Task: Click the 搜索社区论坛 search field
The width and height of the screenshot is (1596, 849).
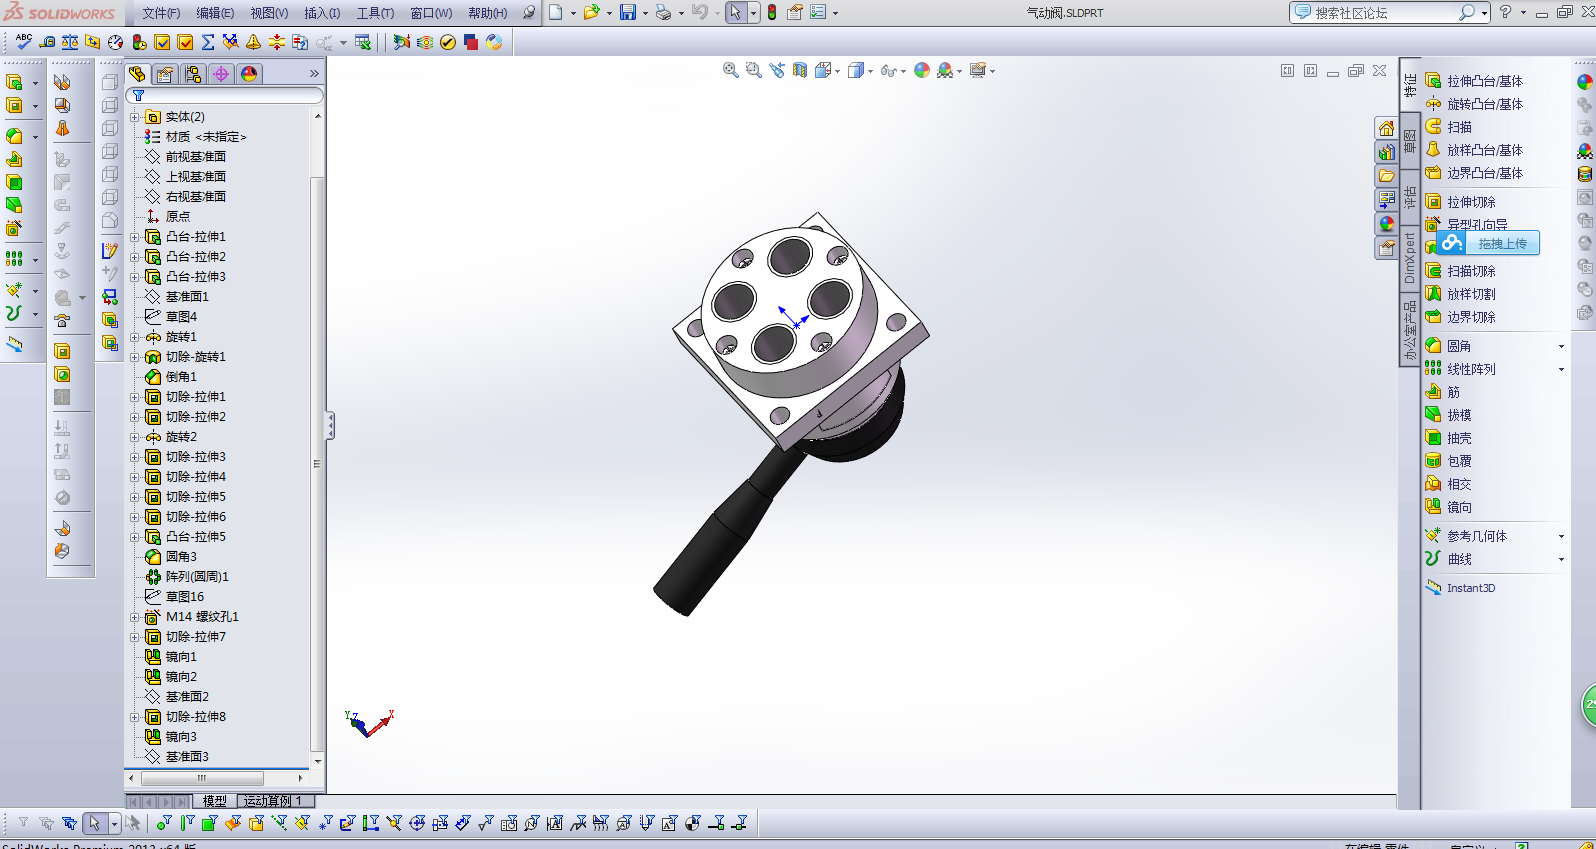Action: (1383, 13)
